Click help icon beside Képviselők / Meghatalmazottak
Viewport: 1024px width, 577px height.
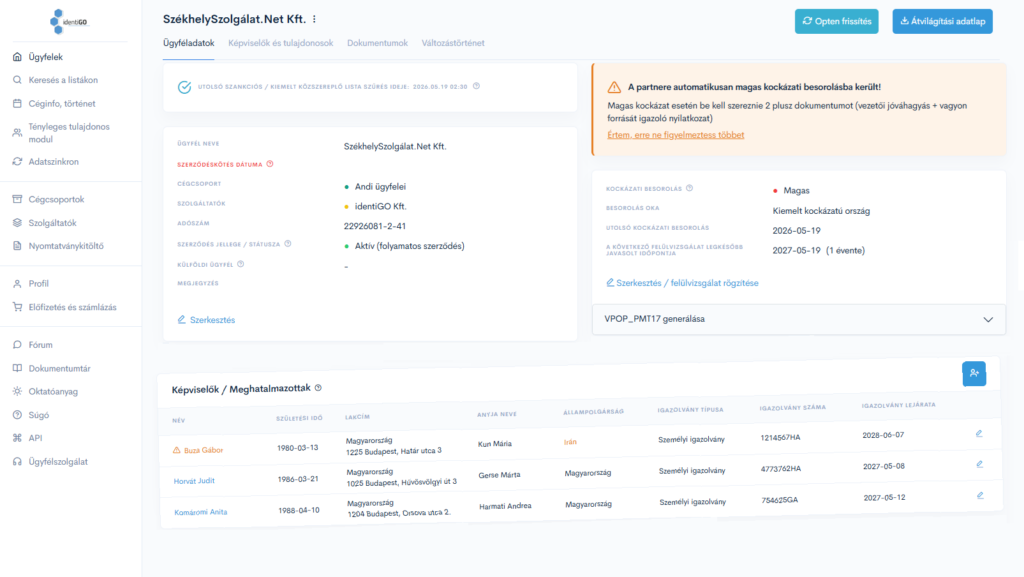318,388
